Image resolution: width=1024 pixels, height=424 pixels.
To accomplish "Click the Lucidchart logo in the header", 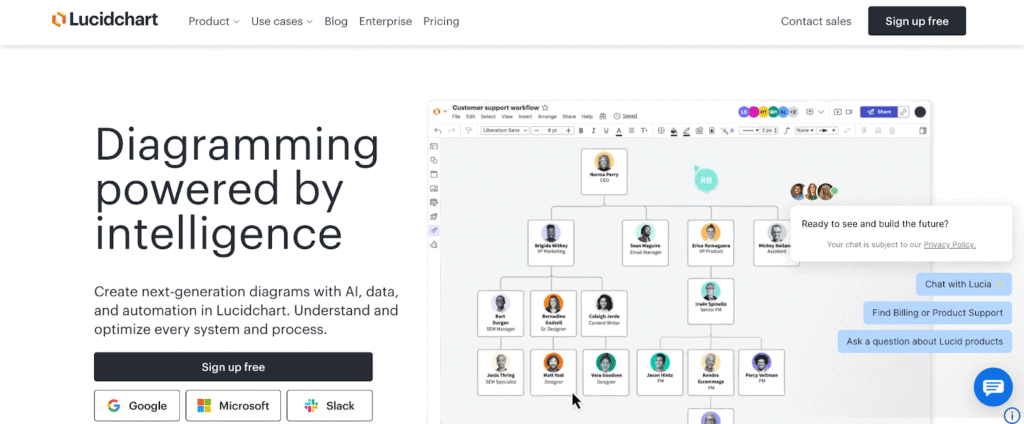I will (104, 20).
